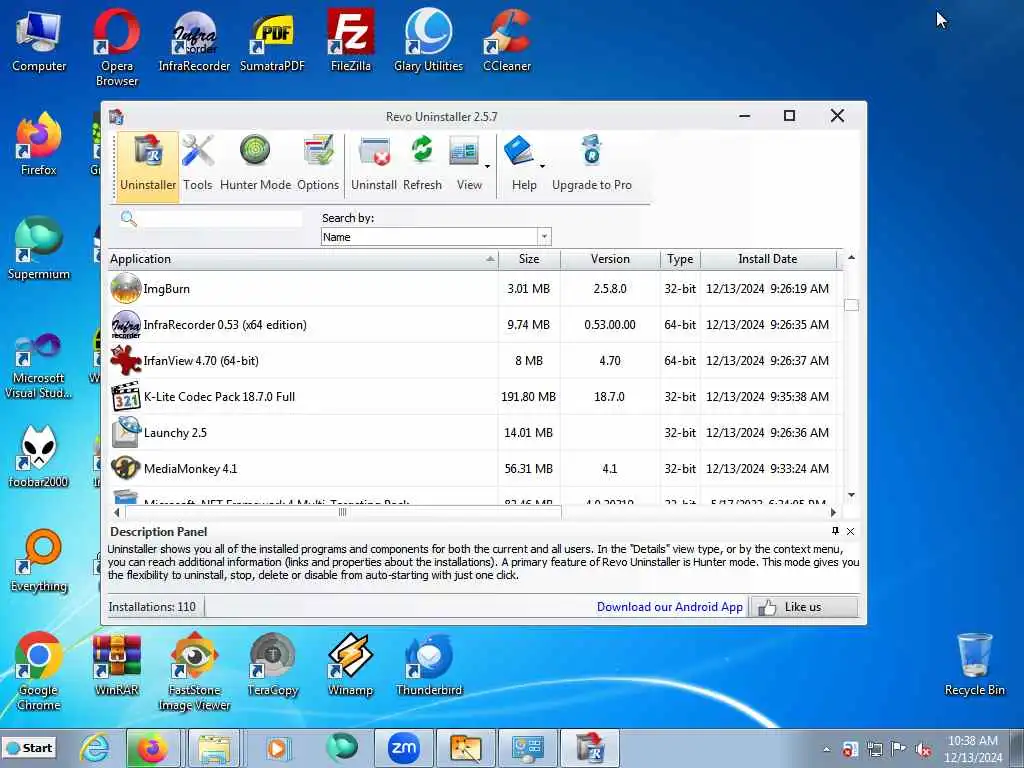Click the K-Lite Codec Pack 321 icon
This screenshot has width=1024, height=768.
pos(125,396)
